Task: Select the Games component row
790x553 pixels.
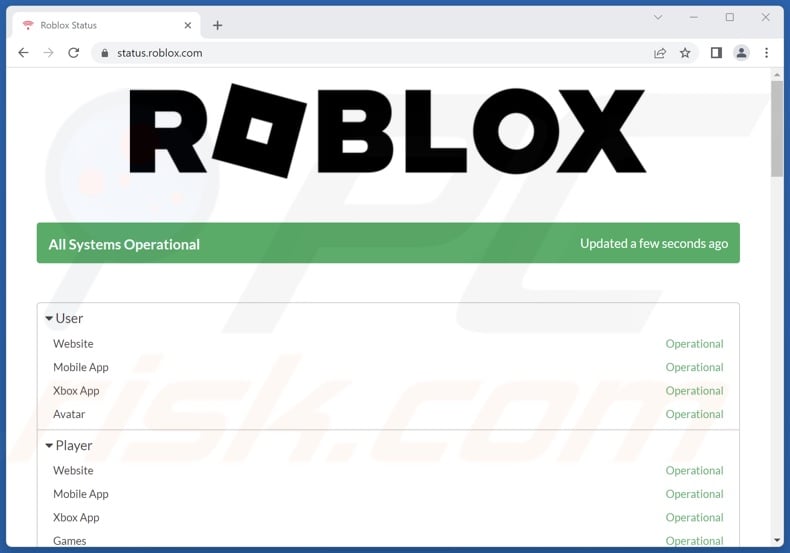Action: coord(388,540)
